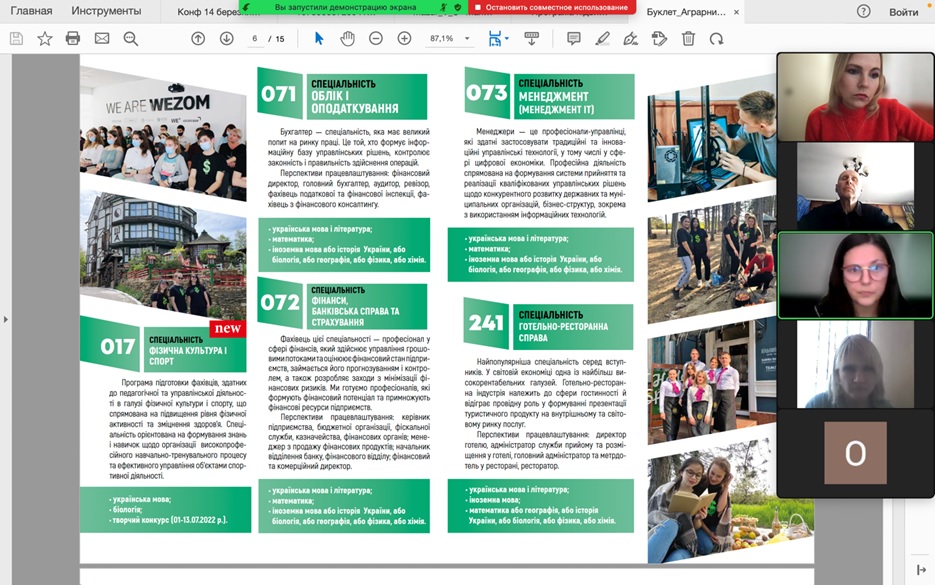
Task: Click the 072 Фінанси, банківська справа heading
Action: pyautogui.click(x=342, y=303)
